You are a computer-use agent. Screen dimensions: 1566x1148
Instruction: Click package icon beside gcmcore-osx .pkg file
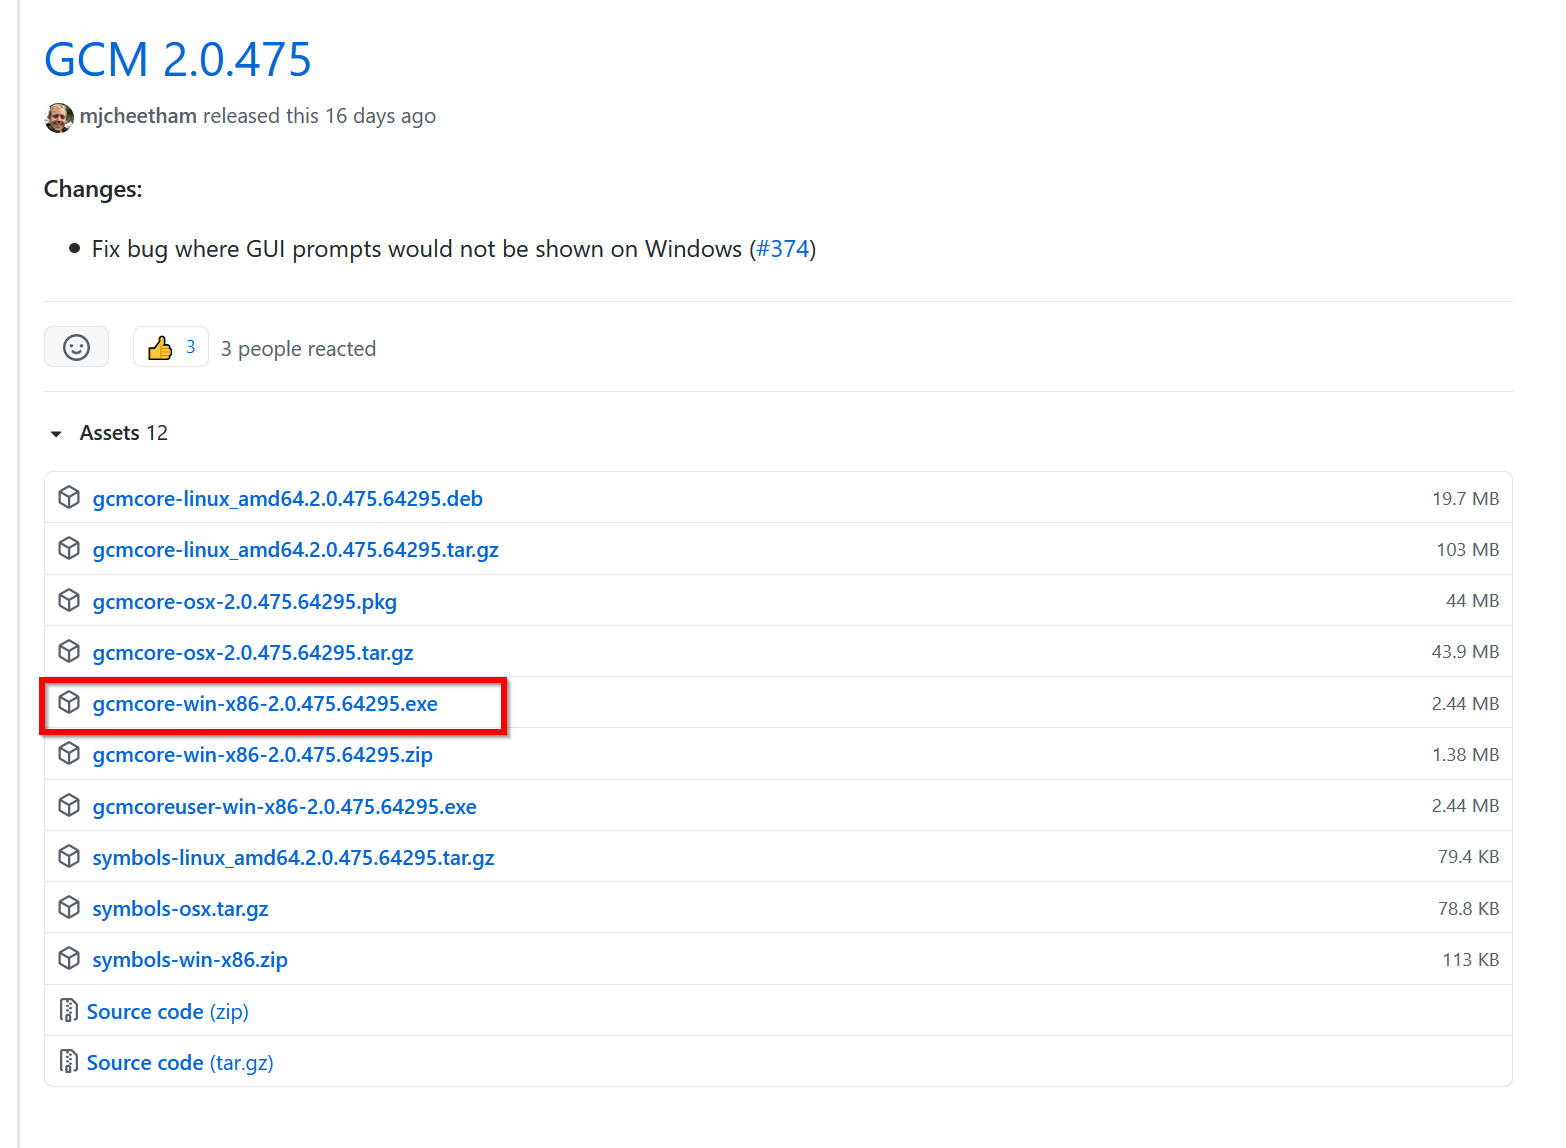(x=69, y=600)
